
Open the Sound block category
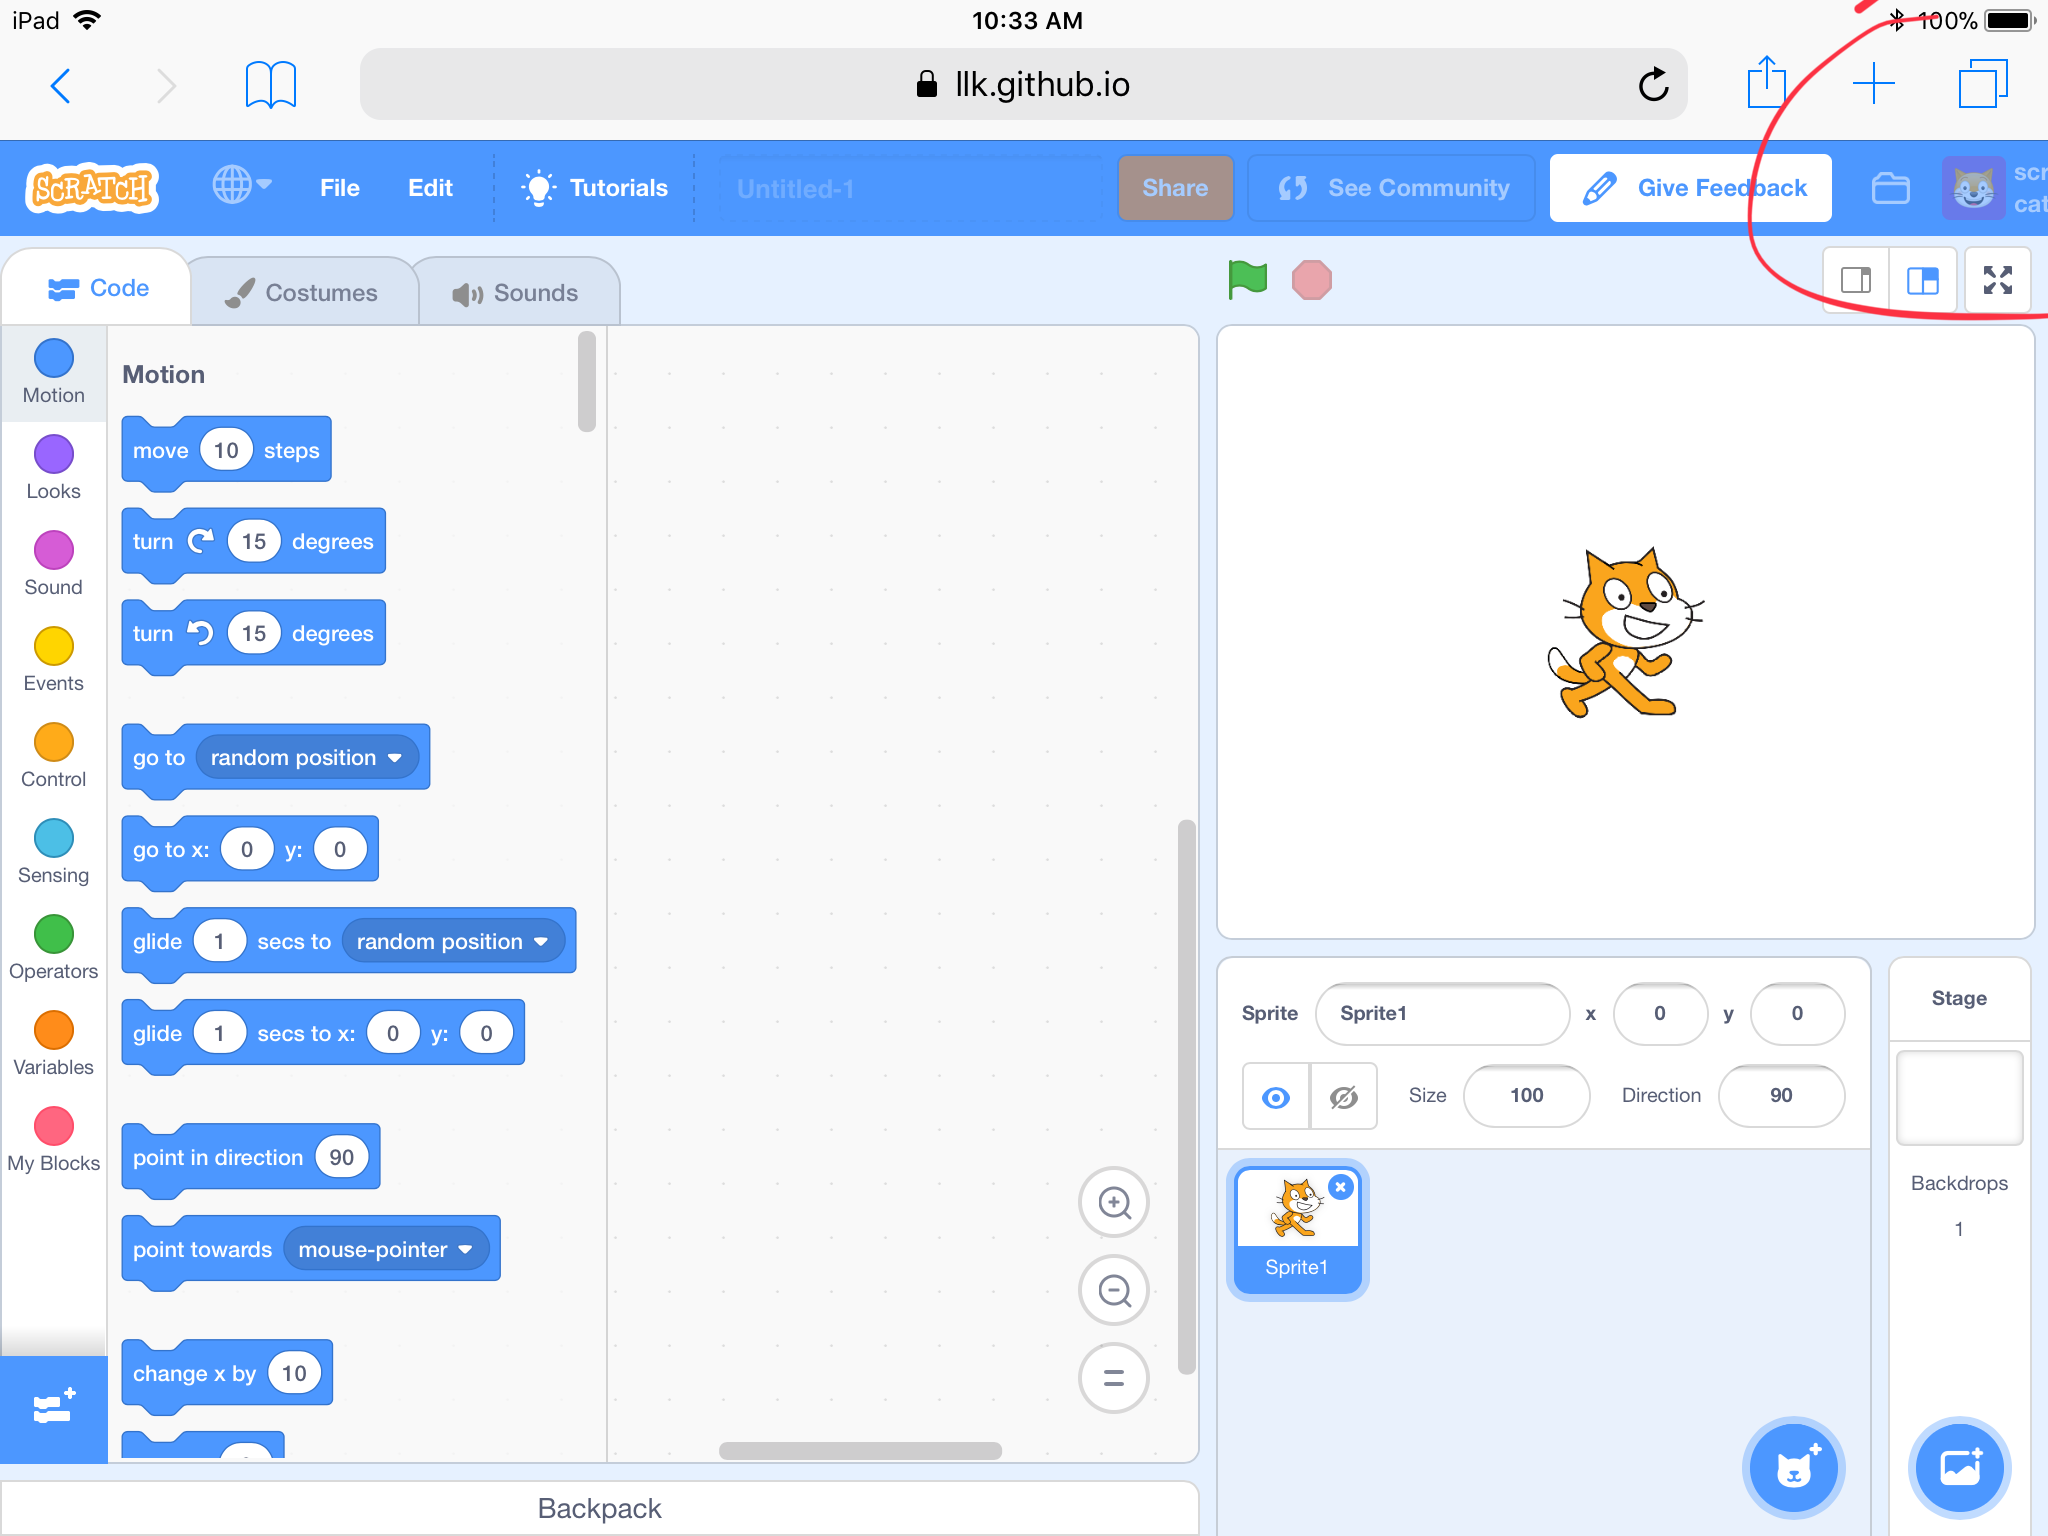pos(53,563)
